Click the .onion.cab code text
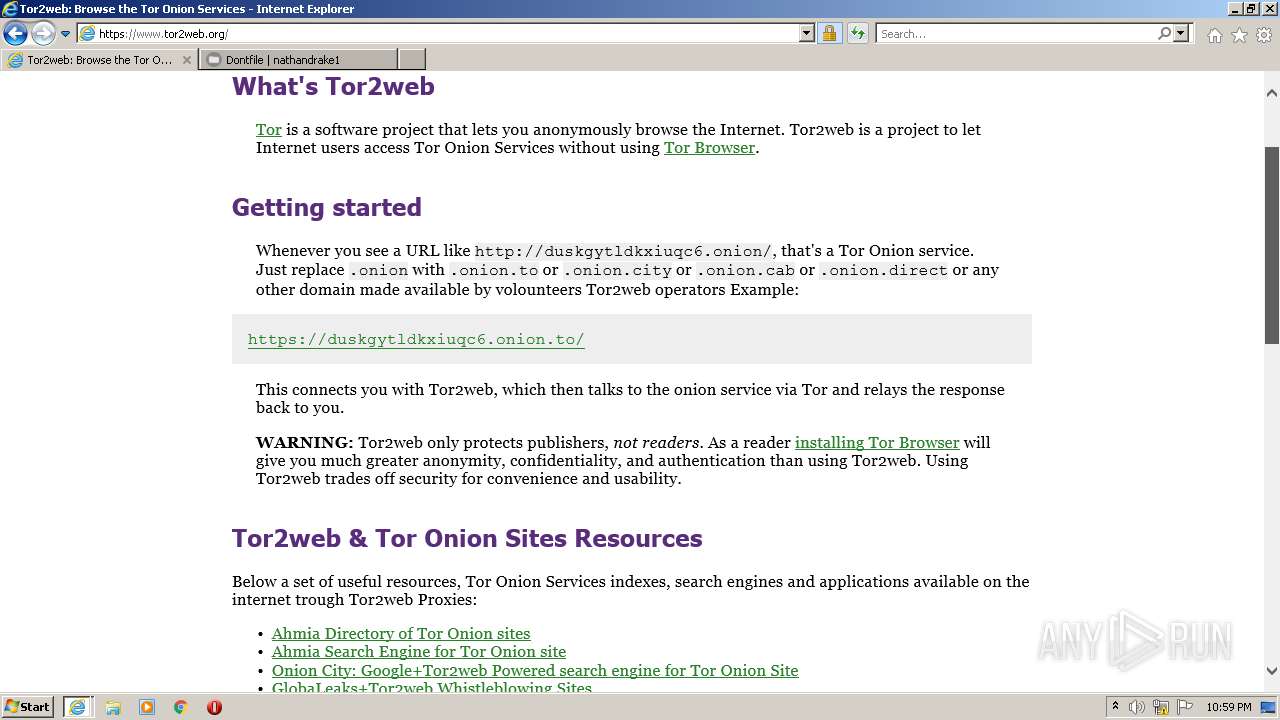This screenshot has height=720, width=1280. coord(746,270)
